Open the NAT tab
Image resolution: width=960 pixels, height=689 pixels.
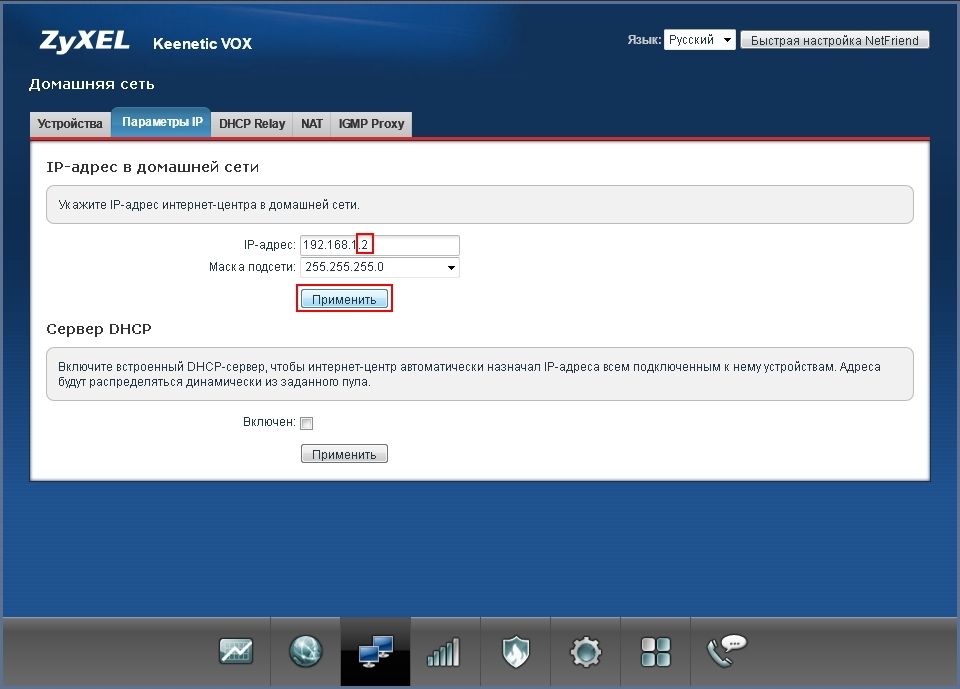click(312, 124)
